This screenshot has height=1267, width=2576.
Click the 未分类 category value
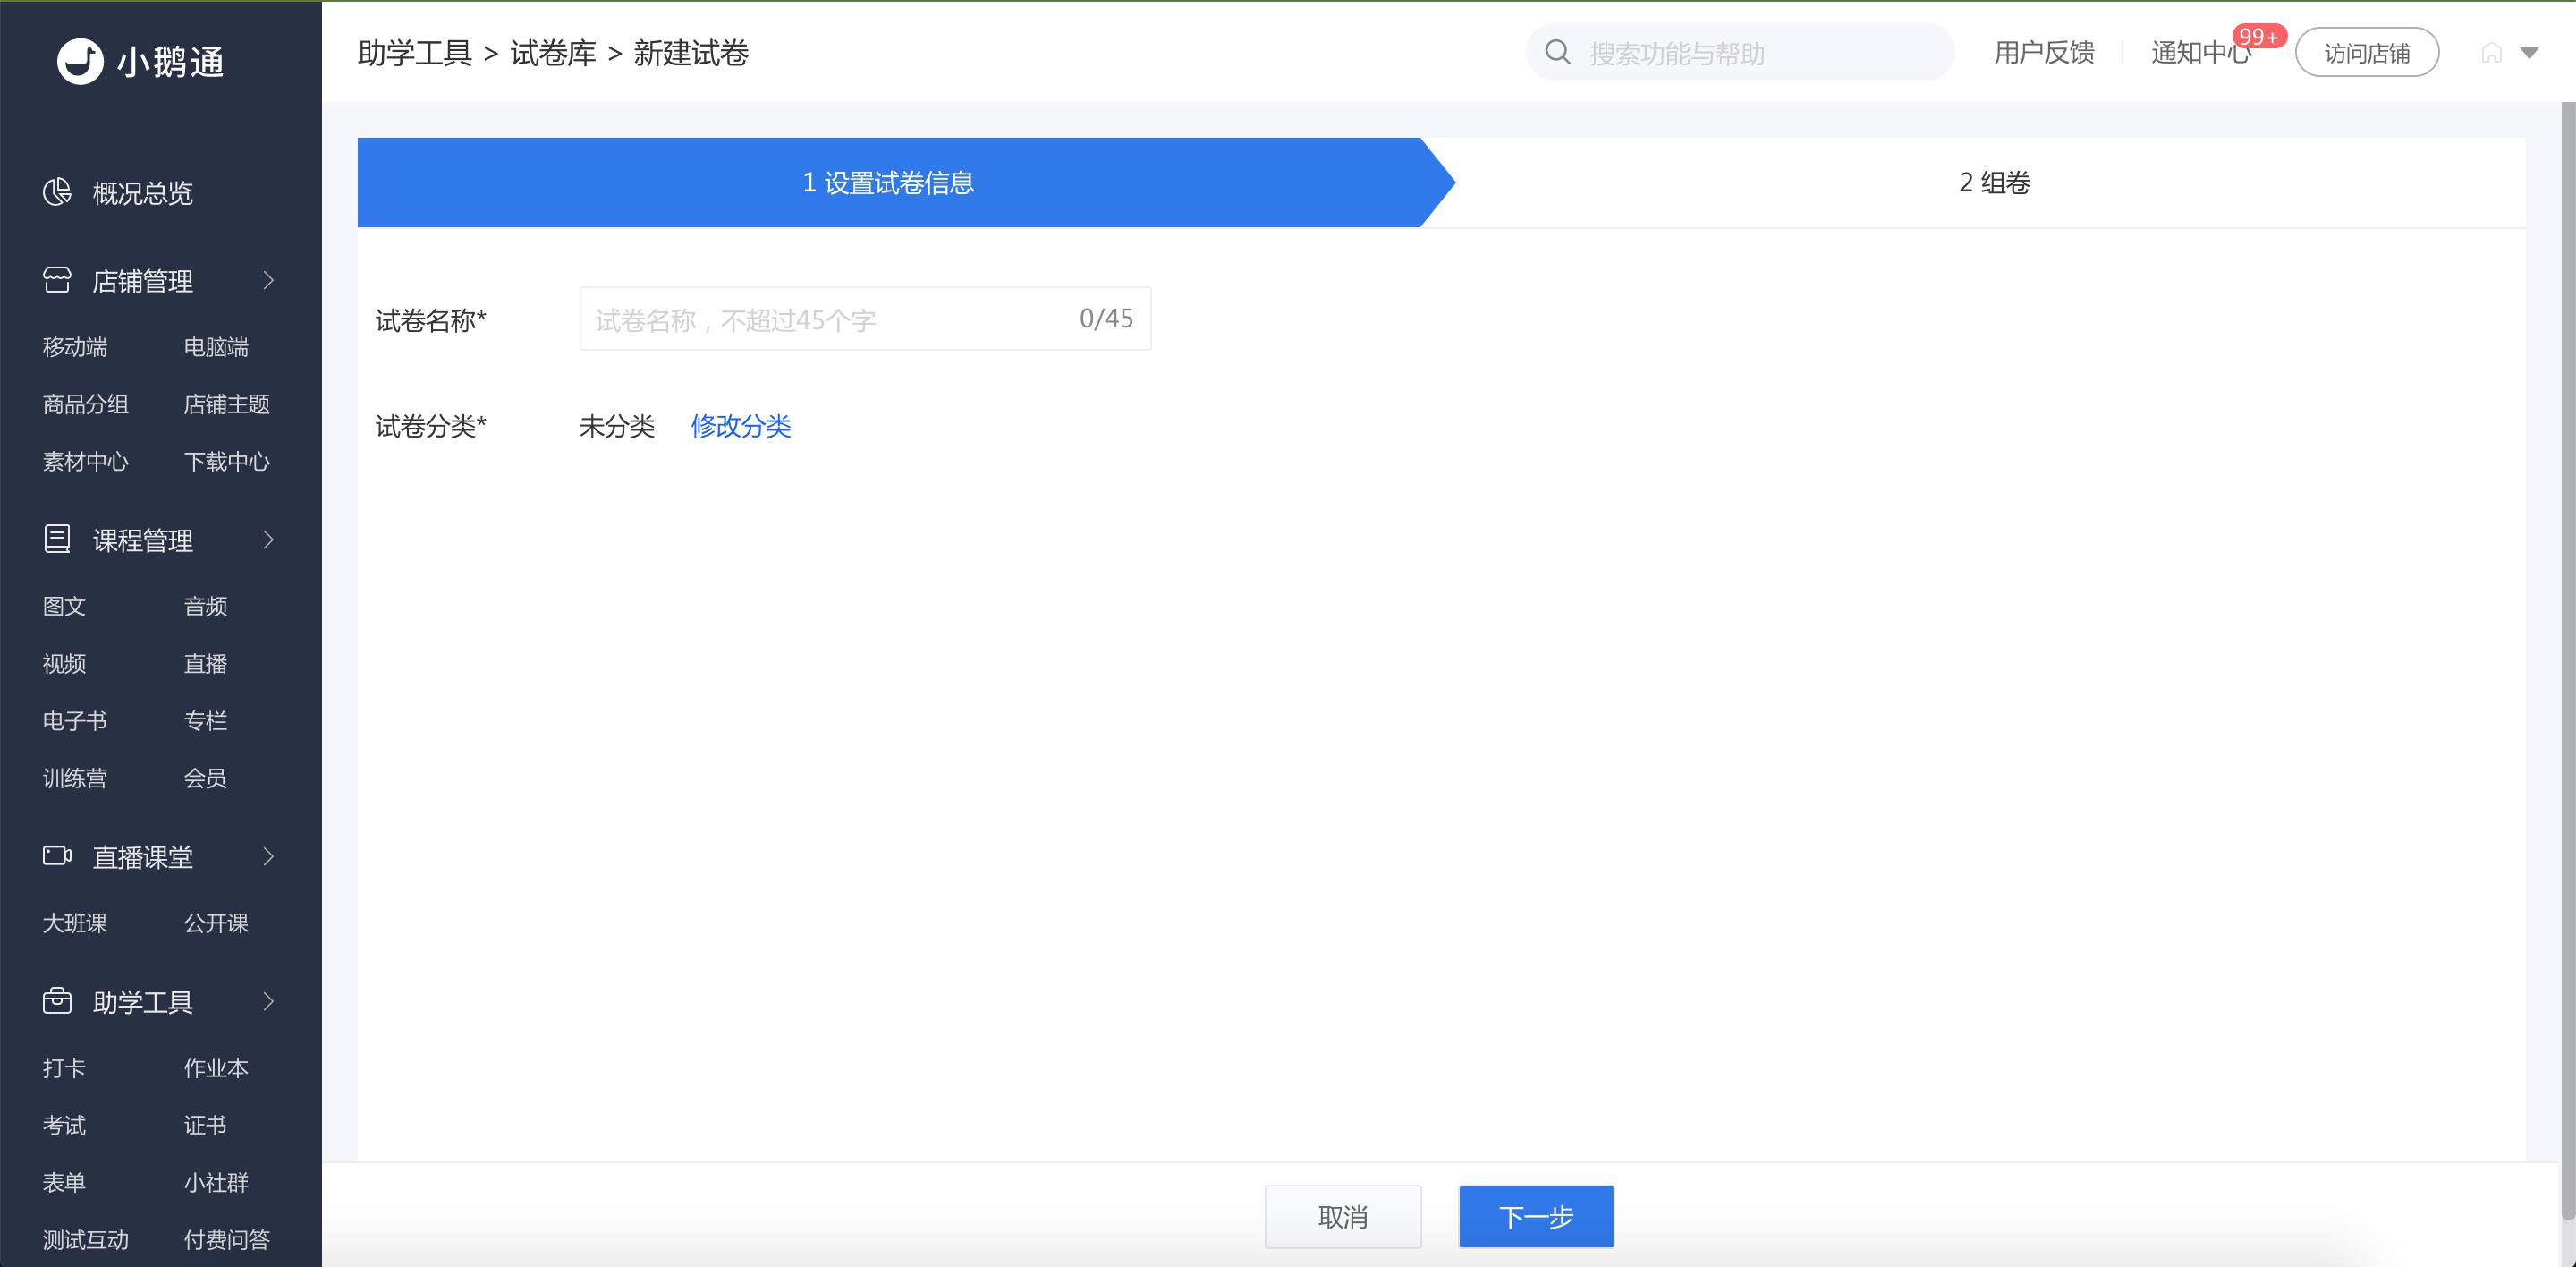click(617, 426)
